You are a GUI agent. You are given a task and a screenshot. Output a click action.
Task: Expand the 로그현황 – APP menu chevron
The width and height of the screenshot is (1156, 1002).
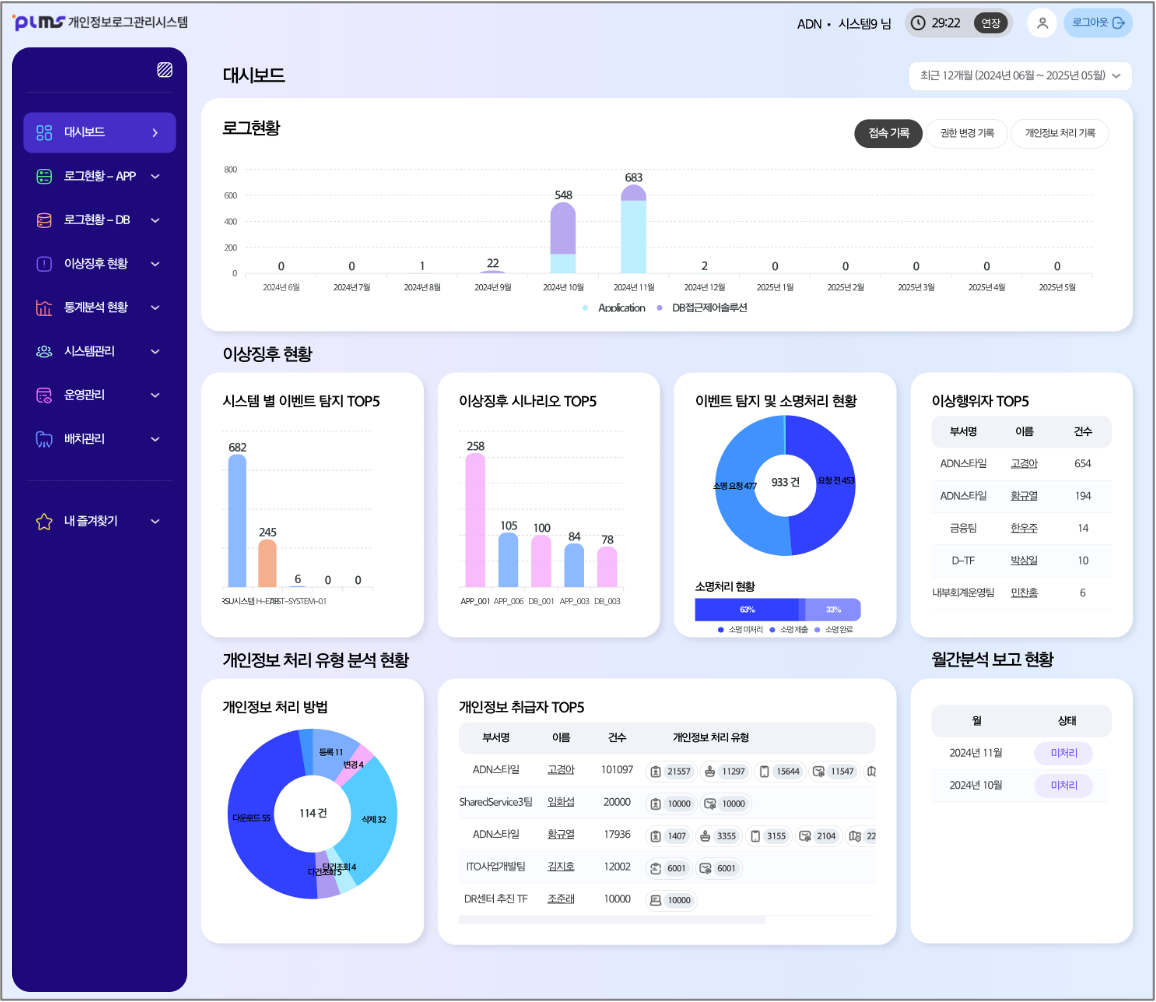tap(155, 176)
